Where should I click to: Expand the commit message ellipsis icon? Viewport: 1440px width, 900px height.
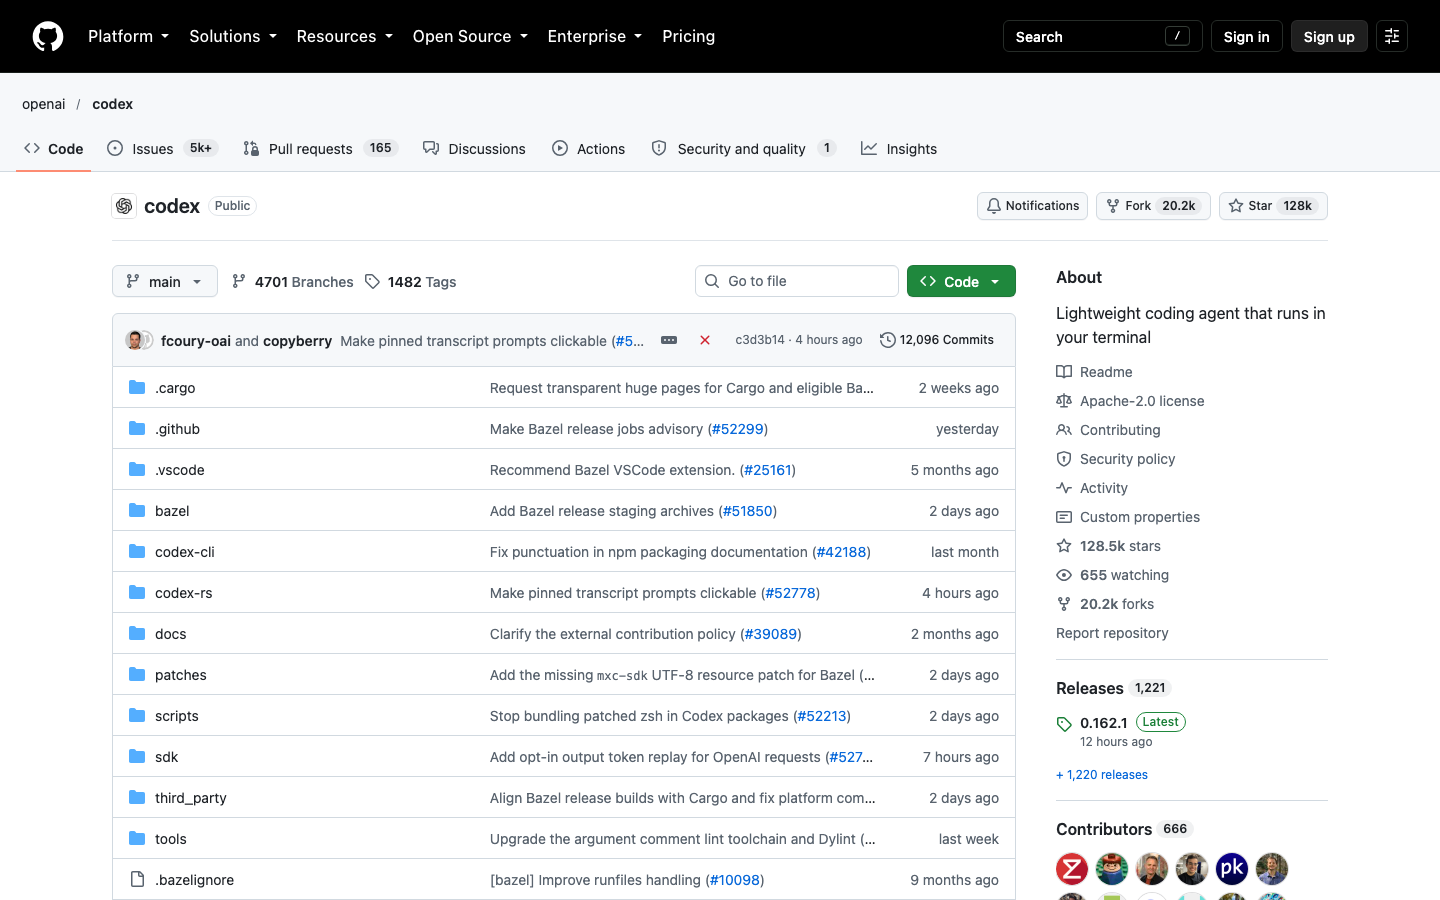[x=669, y=340]
